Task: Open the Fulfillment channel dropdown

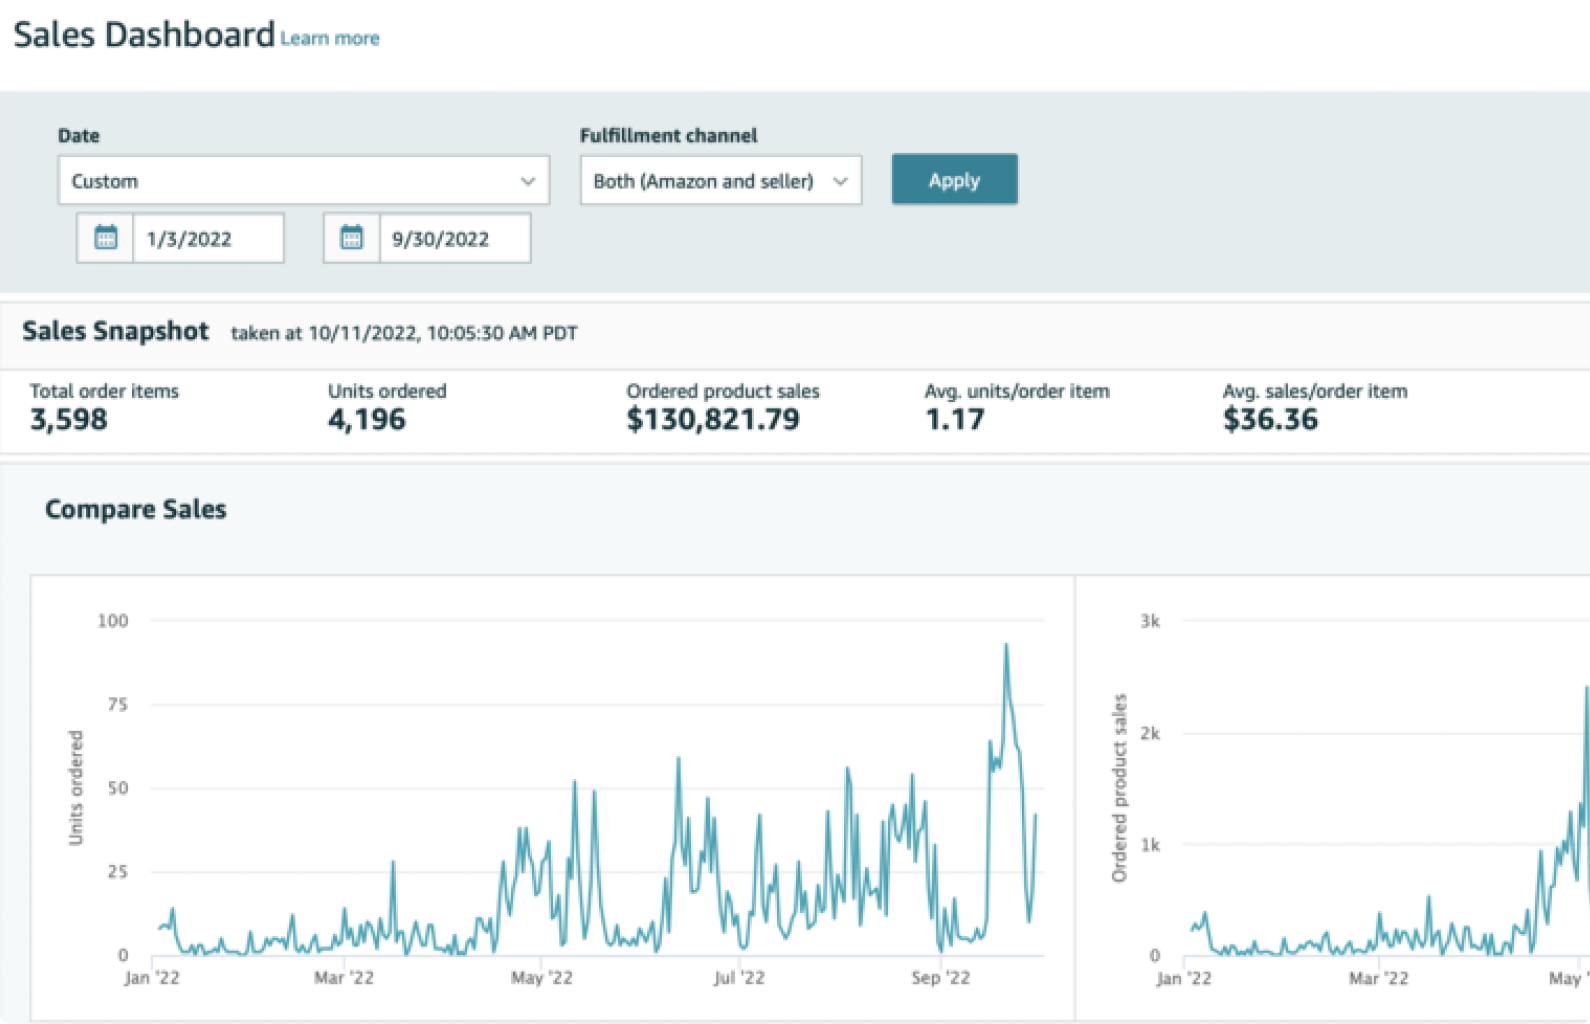Action: pos(720,181)
